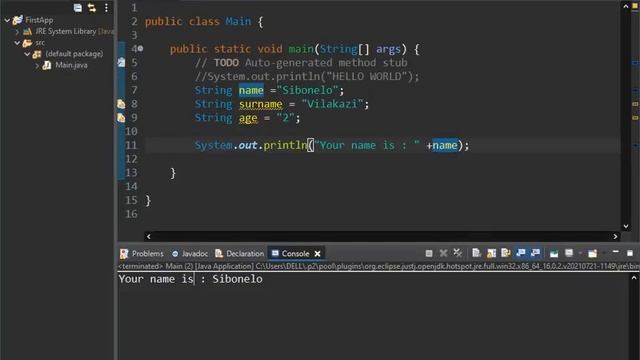The width and height of the screenshot is (640, 360).
Task: Click overview ruler warning for line 8
Action: (635, 104)
